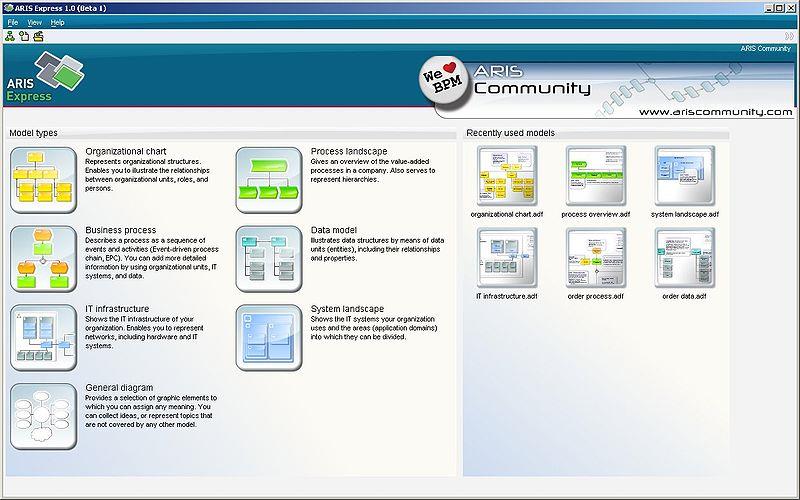Click the Business process heading
800x500 pixels.
pos(120,230)
